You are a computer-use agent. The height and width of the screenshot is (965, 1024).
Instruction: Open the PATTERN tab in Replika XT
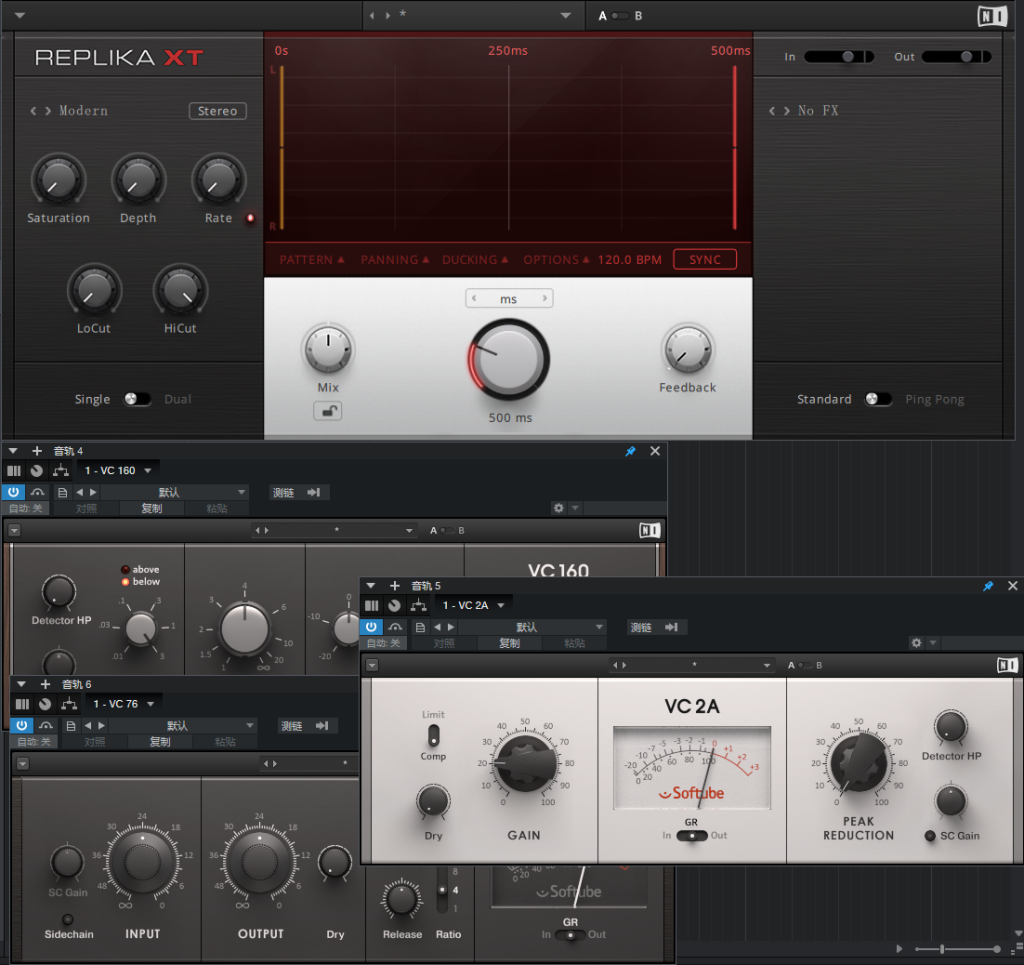(x=312, y=260)
